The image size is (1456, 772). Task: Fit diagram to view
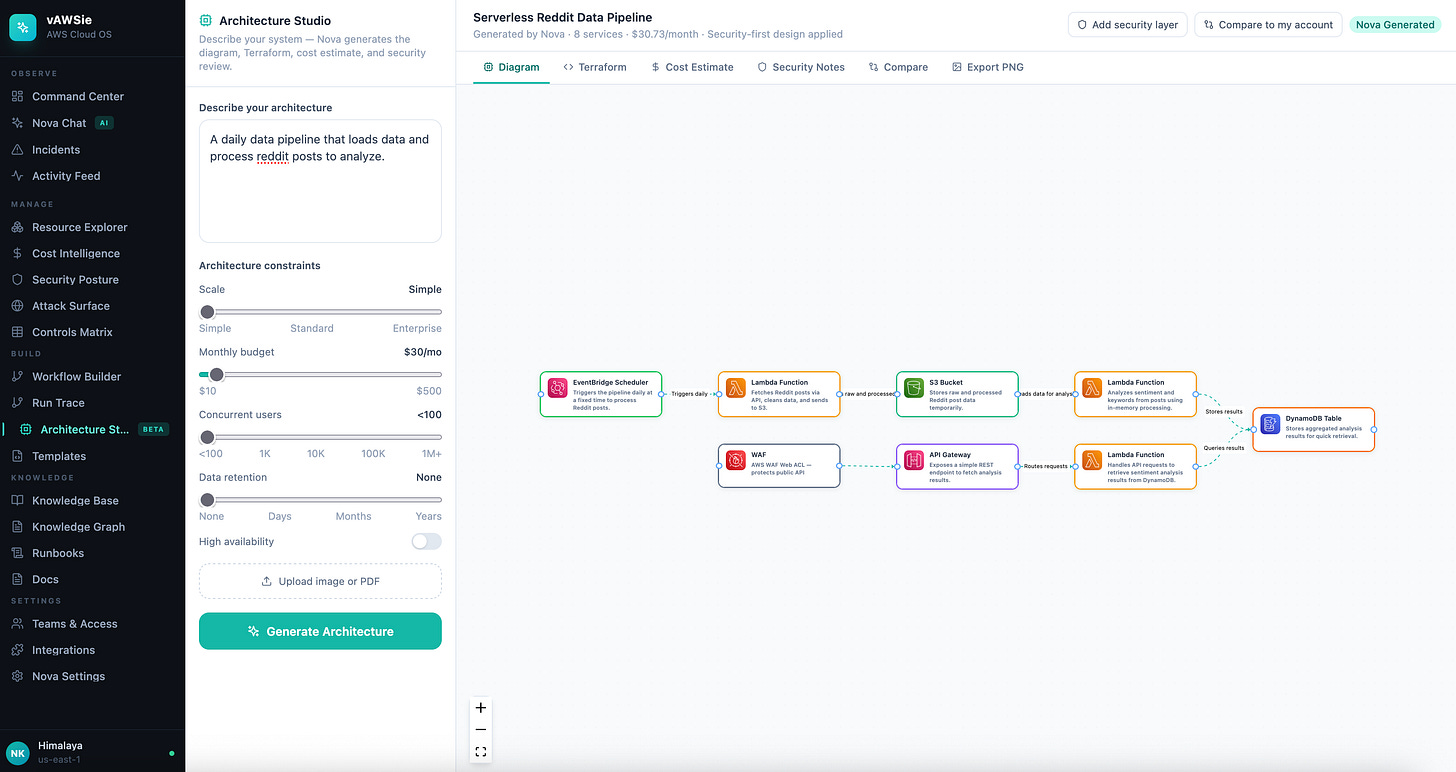(481, 752)
